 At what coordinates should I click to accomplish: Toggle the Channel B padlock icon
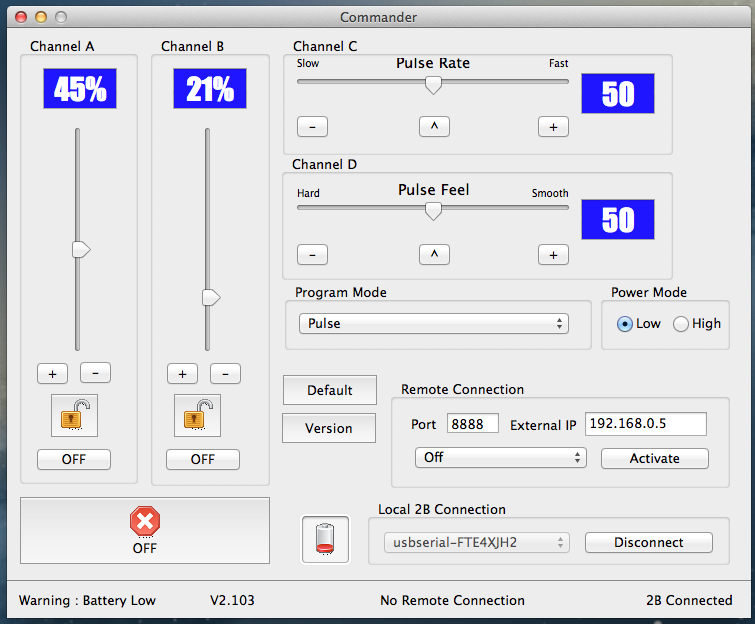(197, 416)
